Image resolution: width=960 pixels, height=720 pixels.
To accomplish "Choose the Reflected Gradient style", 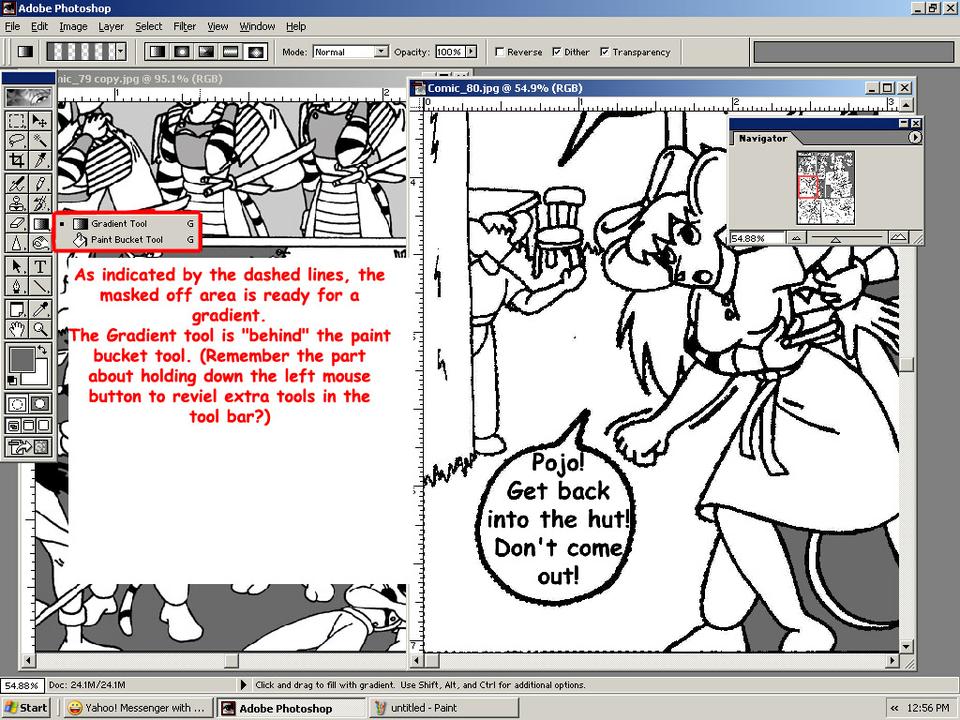I will tap(231, 51).
